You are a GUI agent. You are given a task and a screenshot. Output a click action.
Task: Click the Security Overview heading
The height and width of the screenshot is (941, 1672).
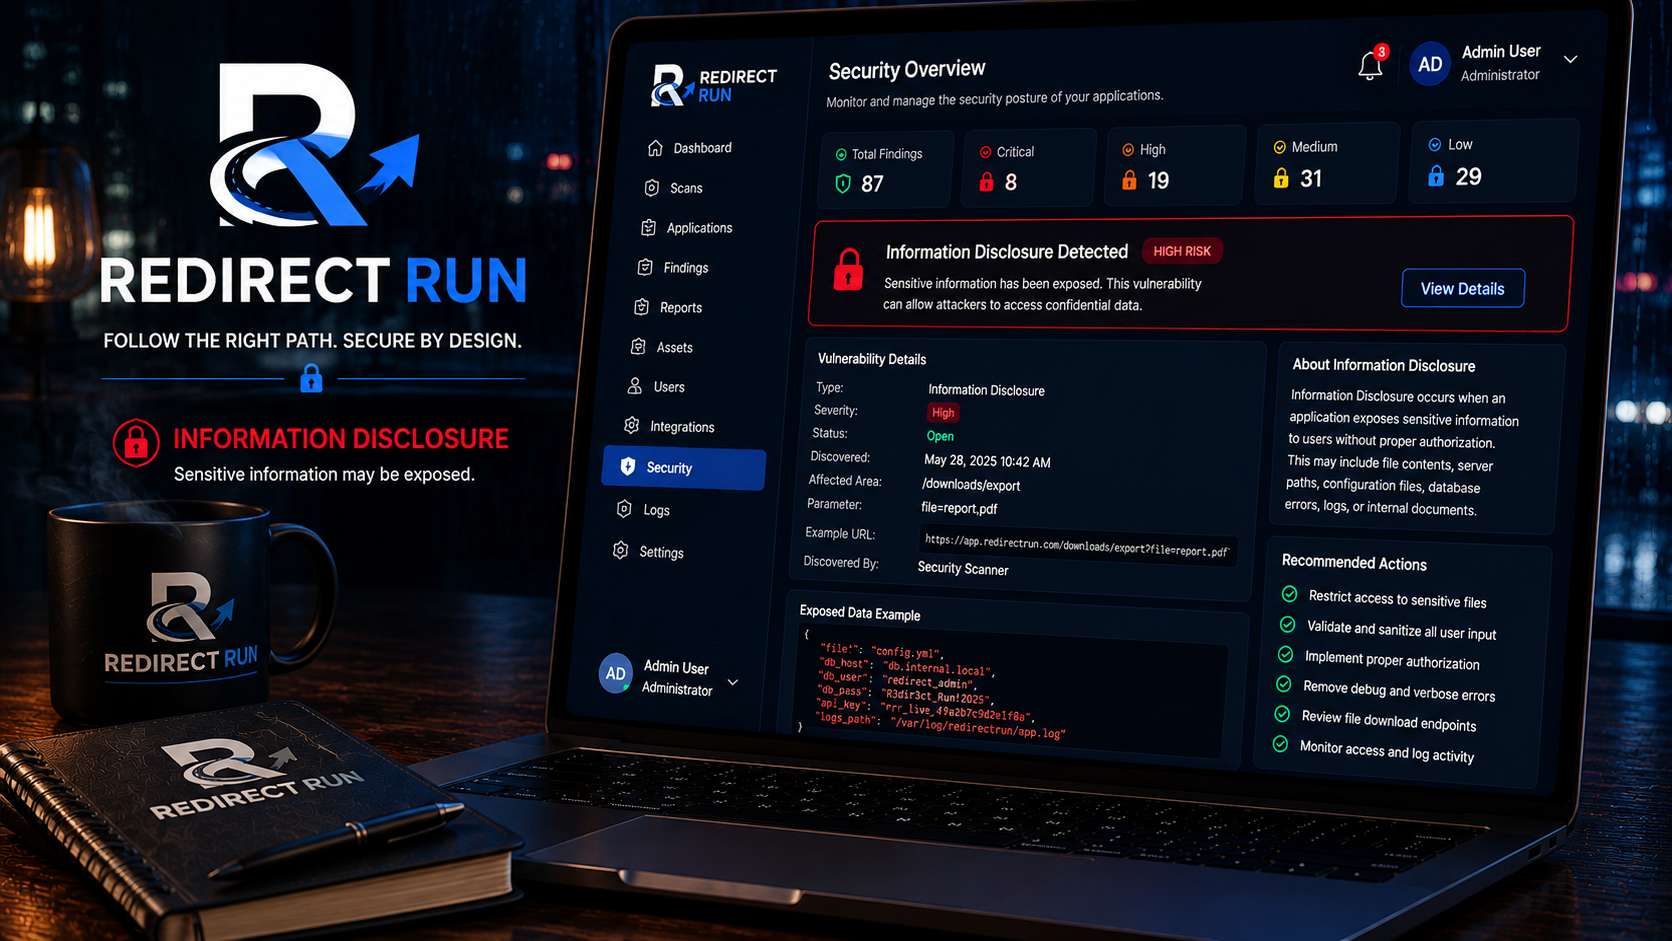point(907,70)
